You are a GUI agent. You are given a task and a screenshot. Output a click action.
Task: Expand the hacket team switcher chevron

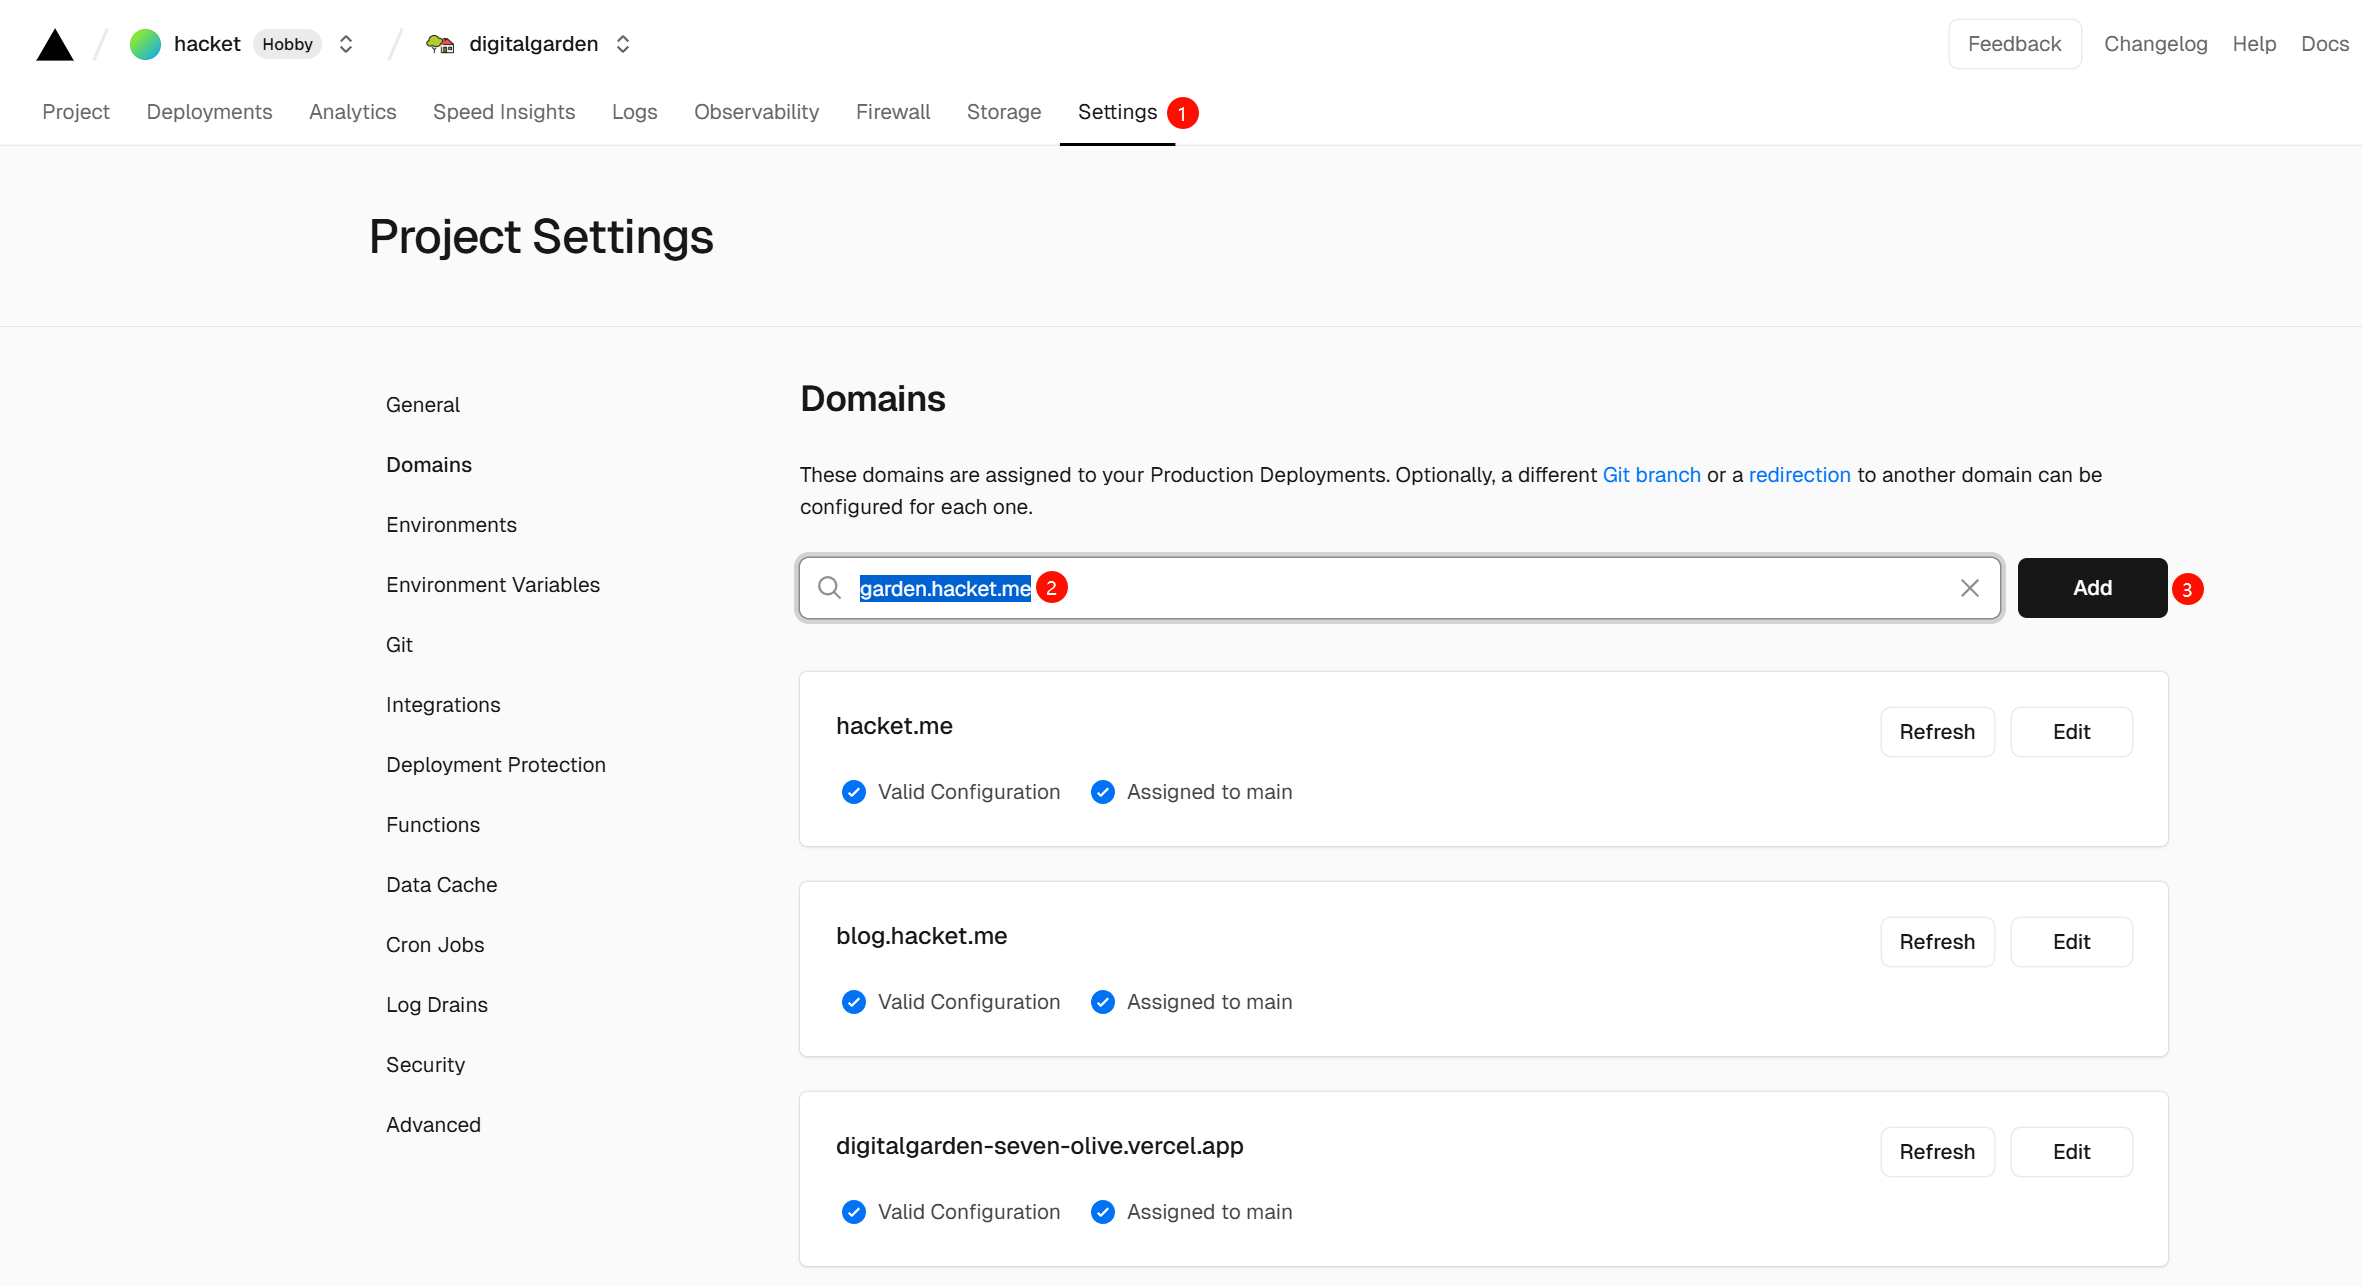click(x=346, y=44)
